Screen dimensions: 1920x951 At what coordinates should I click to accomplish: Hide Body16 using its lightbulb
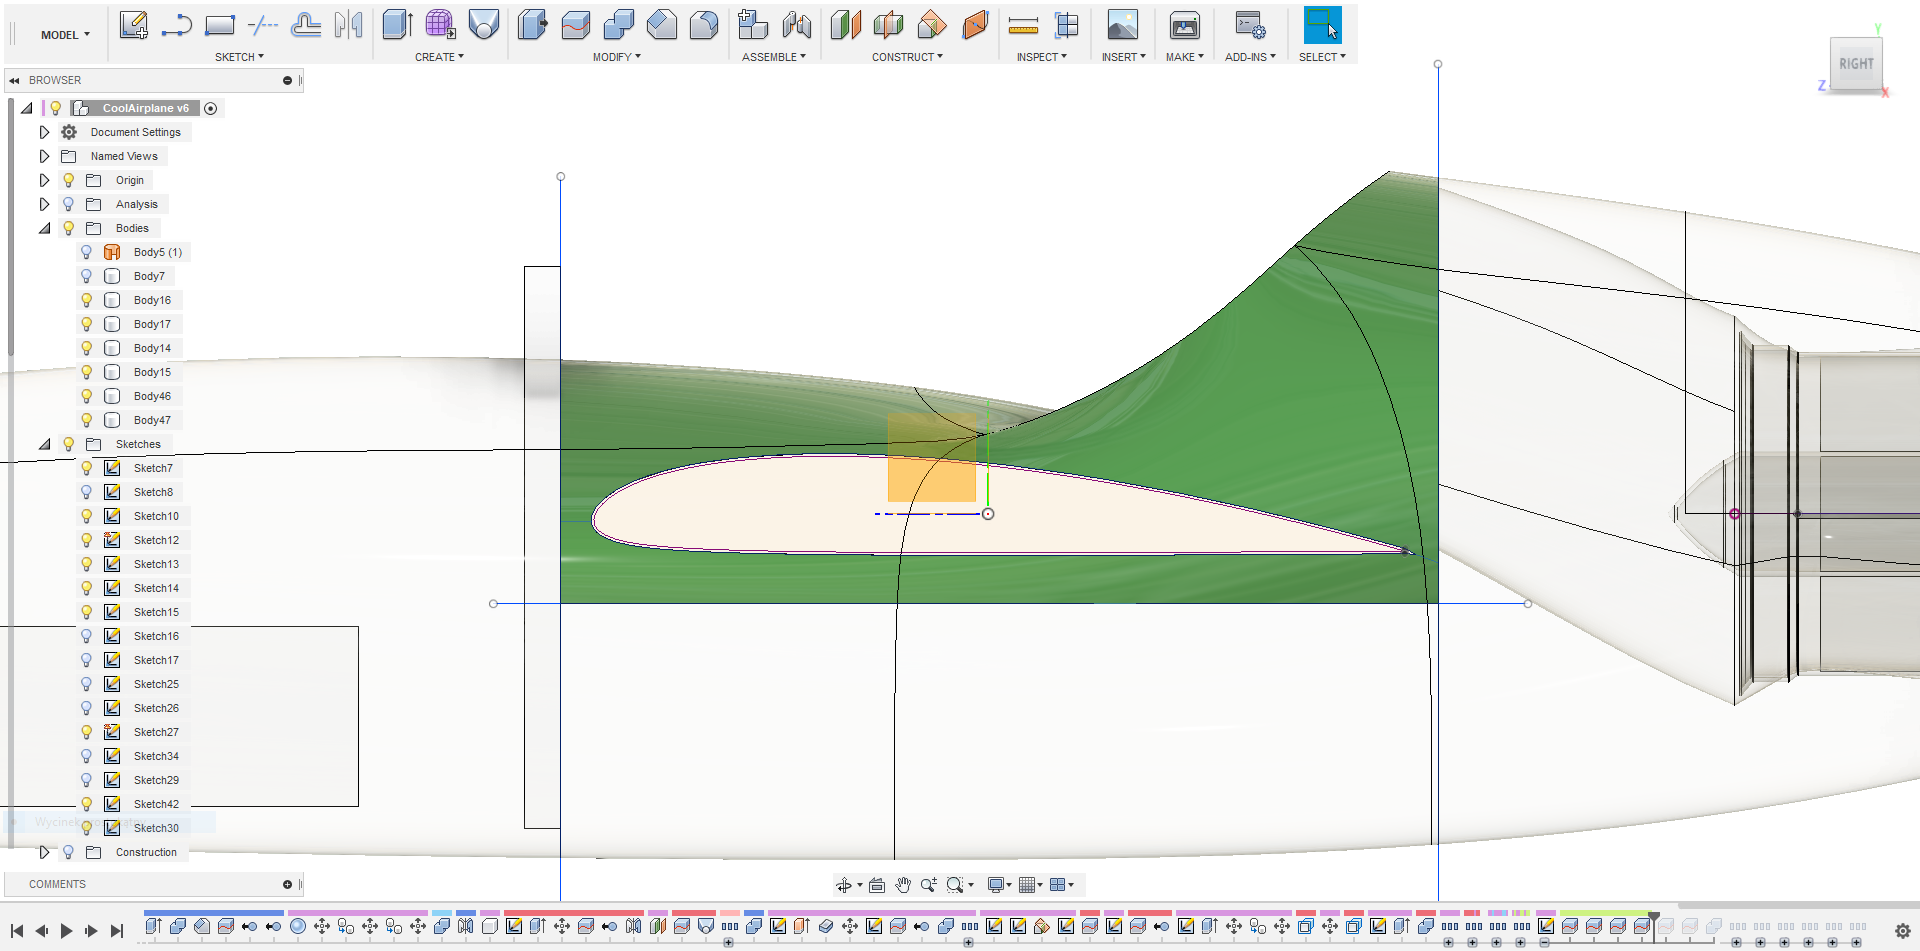click(87, 300)
